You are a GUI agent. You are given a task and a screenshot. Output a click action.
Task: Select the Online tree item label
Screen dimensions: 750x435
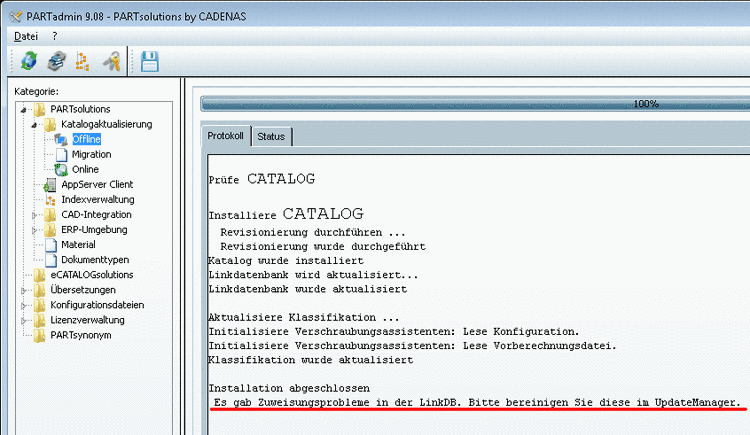click(x=85, y=169)
